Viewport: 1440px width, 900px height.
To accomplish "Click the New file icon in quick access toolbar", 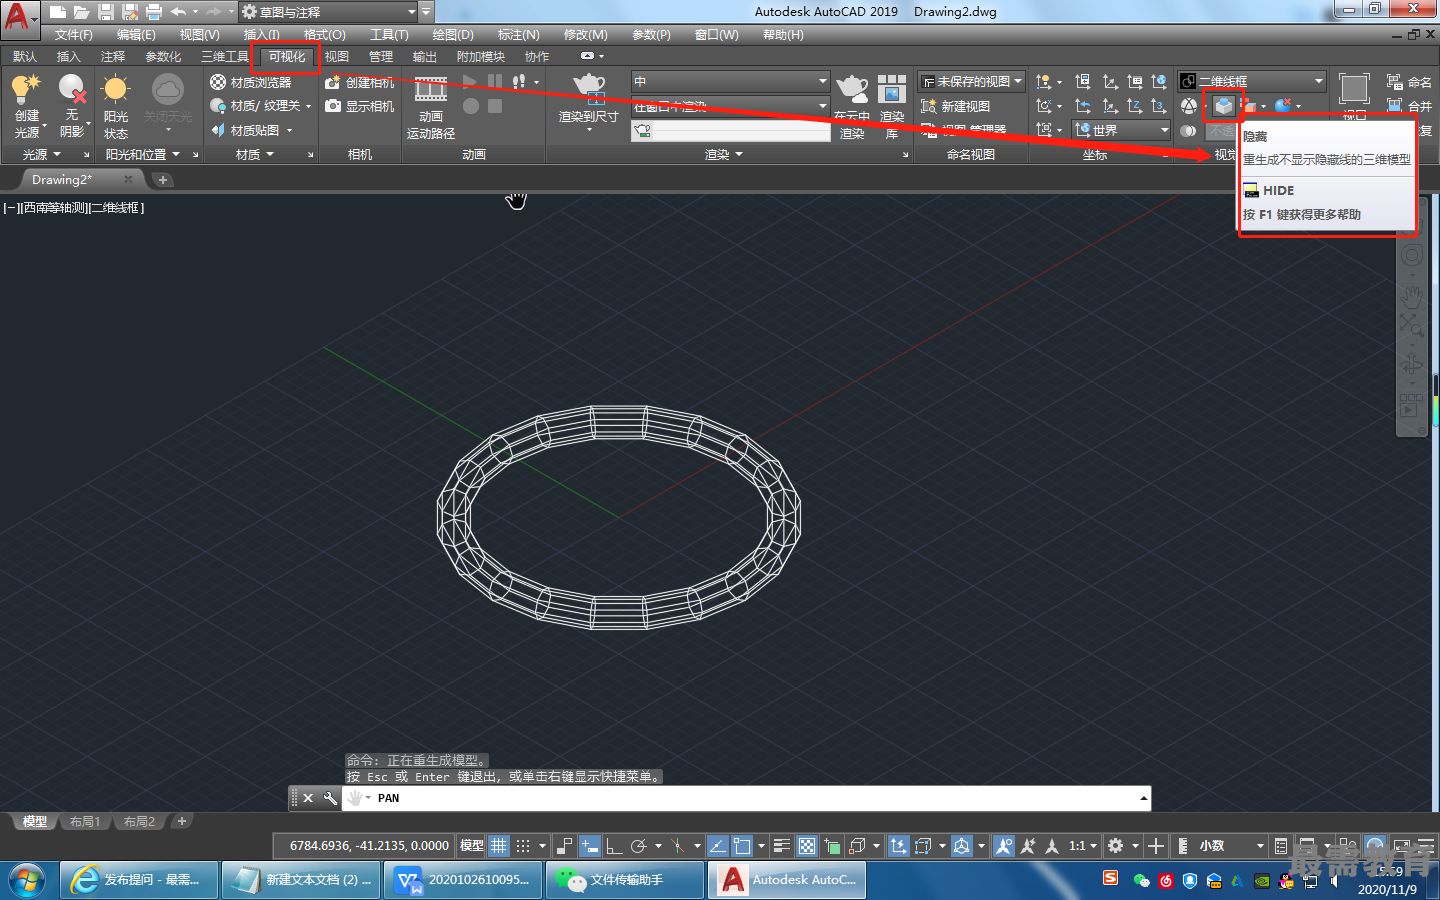I will coord(58,12).
